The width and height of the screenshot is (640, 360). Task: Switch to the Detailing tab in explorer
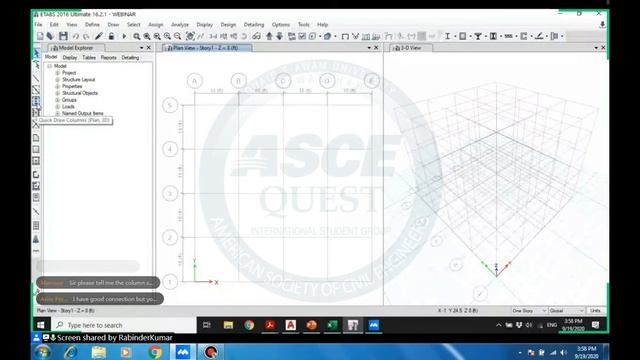(x=130, y=58)
